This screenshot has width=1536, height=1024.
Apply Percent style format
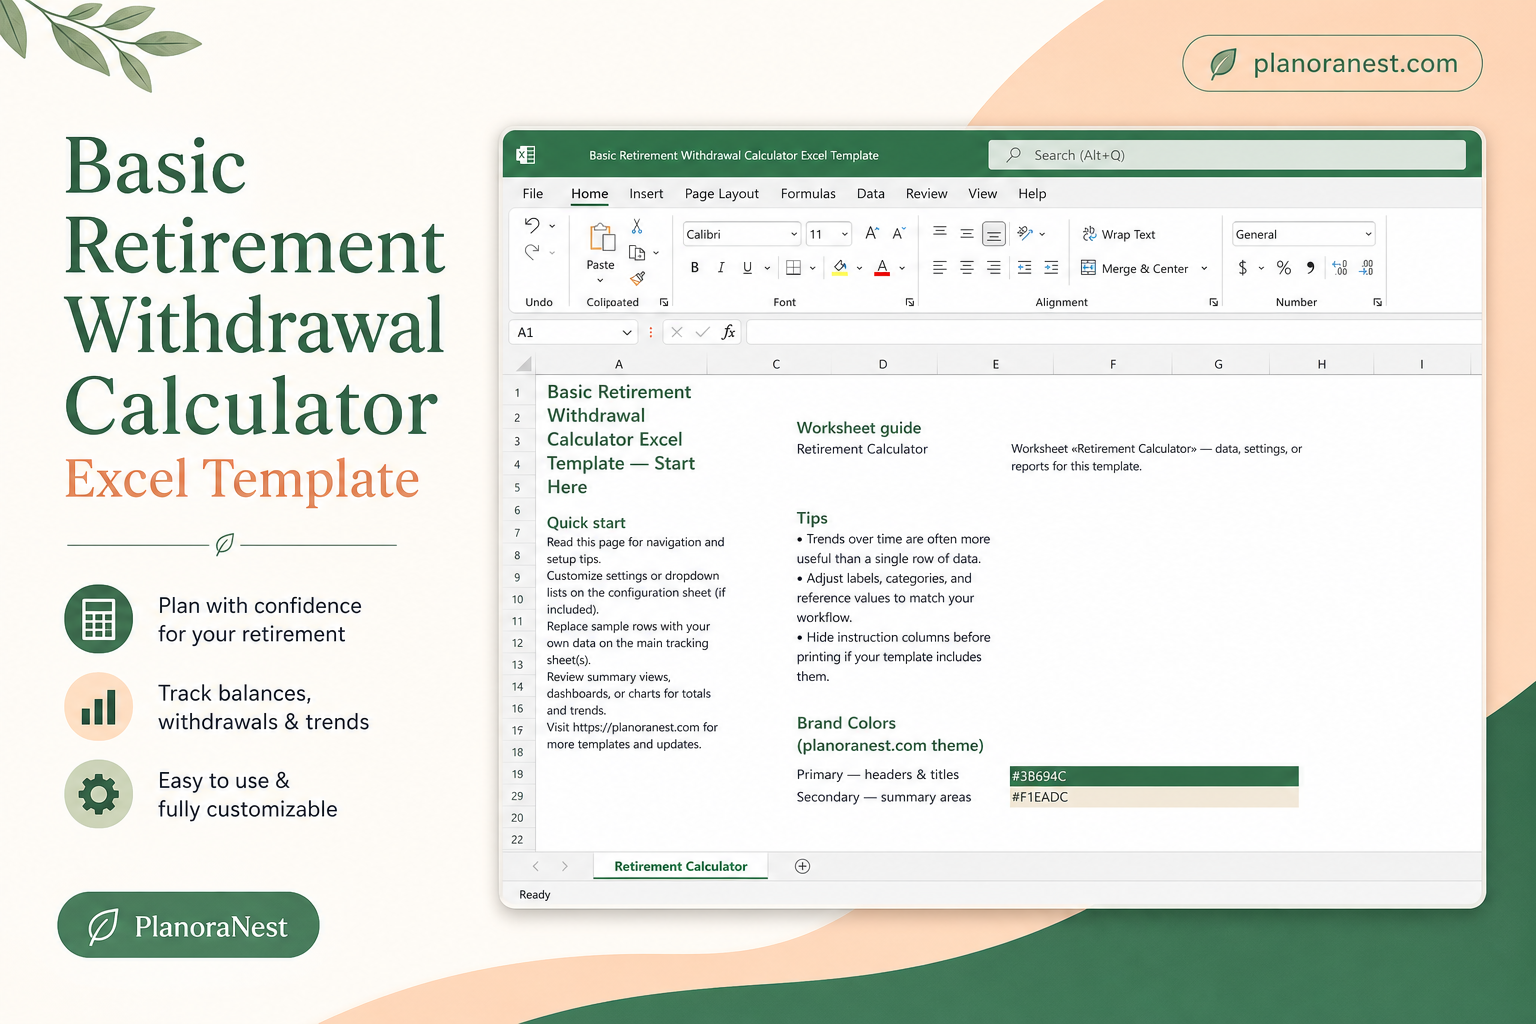(x=1284, y=267)
